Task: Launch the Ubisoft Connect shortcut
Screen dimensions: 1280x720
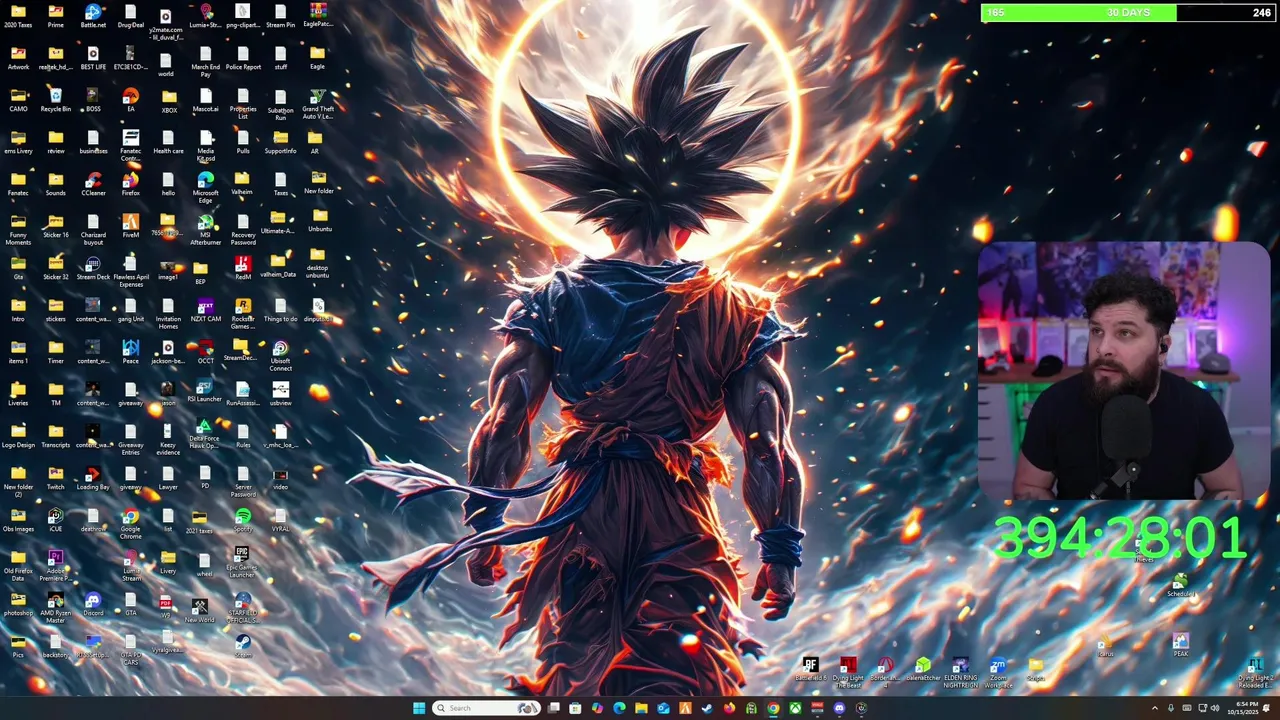Action: (x=281, y=356)
